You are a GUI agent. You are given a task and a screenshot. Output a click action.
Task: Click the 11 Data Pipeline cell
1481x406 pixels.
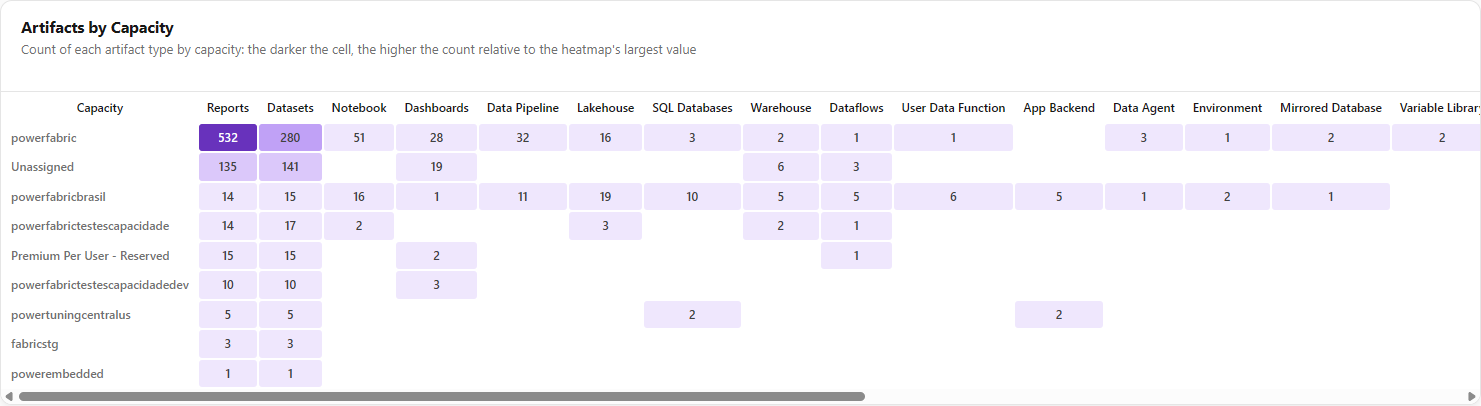click(x=523, y=197)
